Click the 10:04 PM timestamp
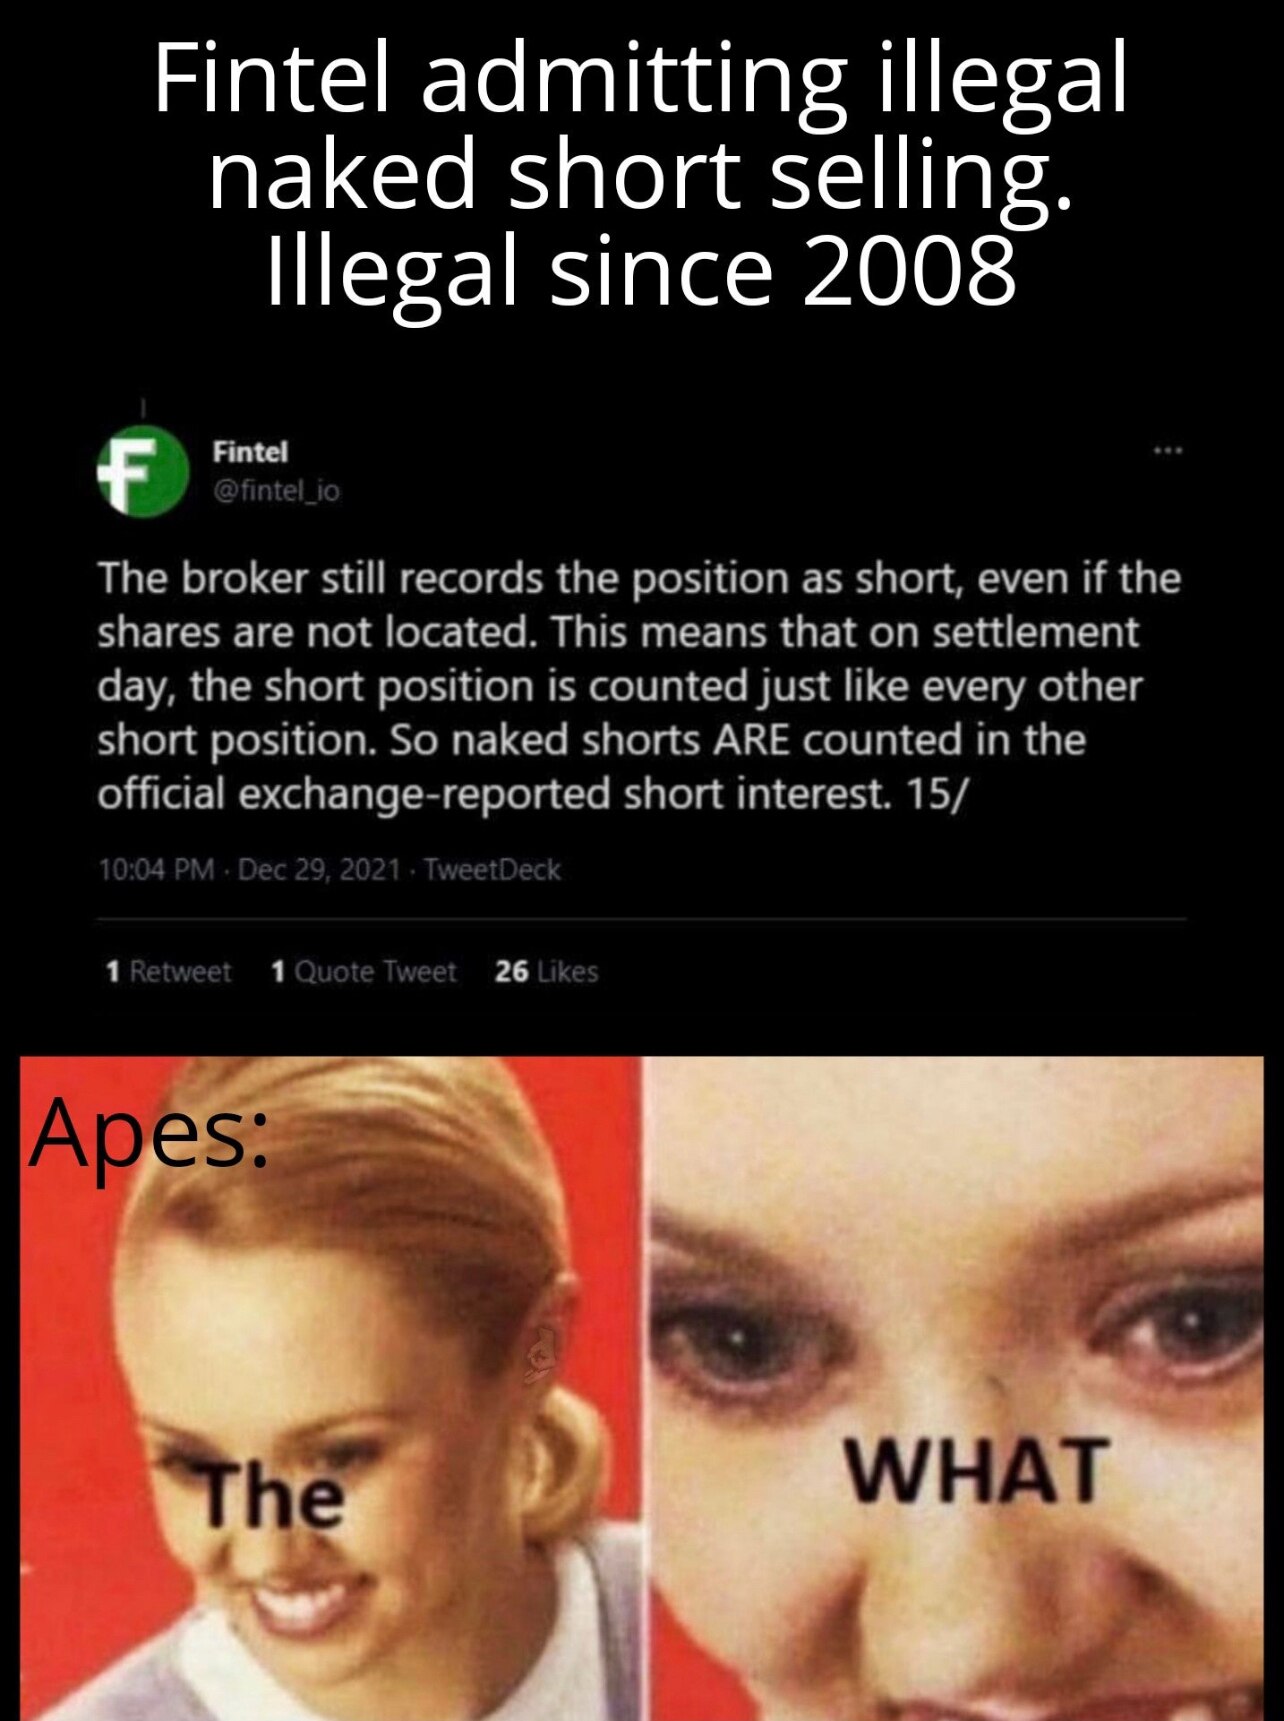The image size is (1284, 1721). (156, 869)
